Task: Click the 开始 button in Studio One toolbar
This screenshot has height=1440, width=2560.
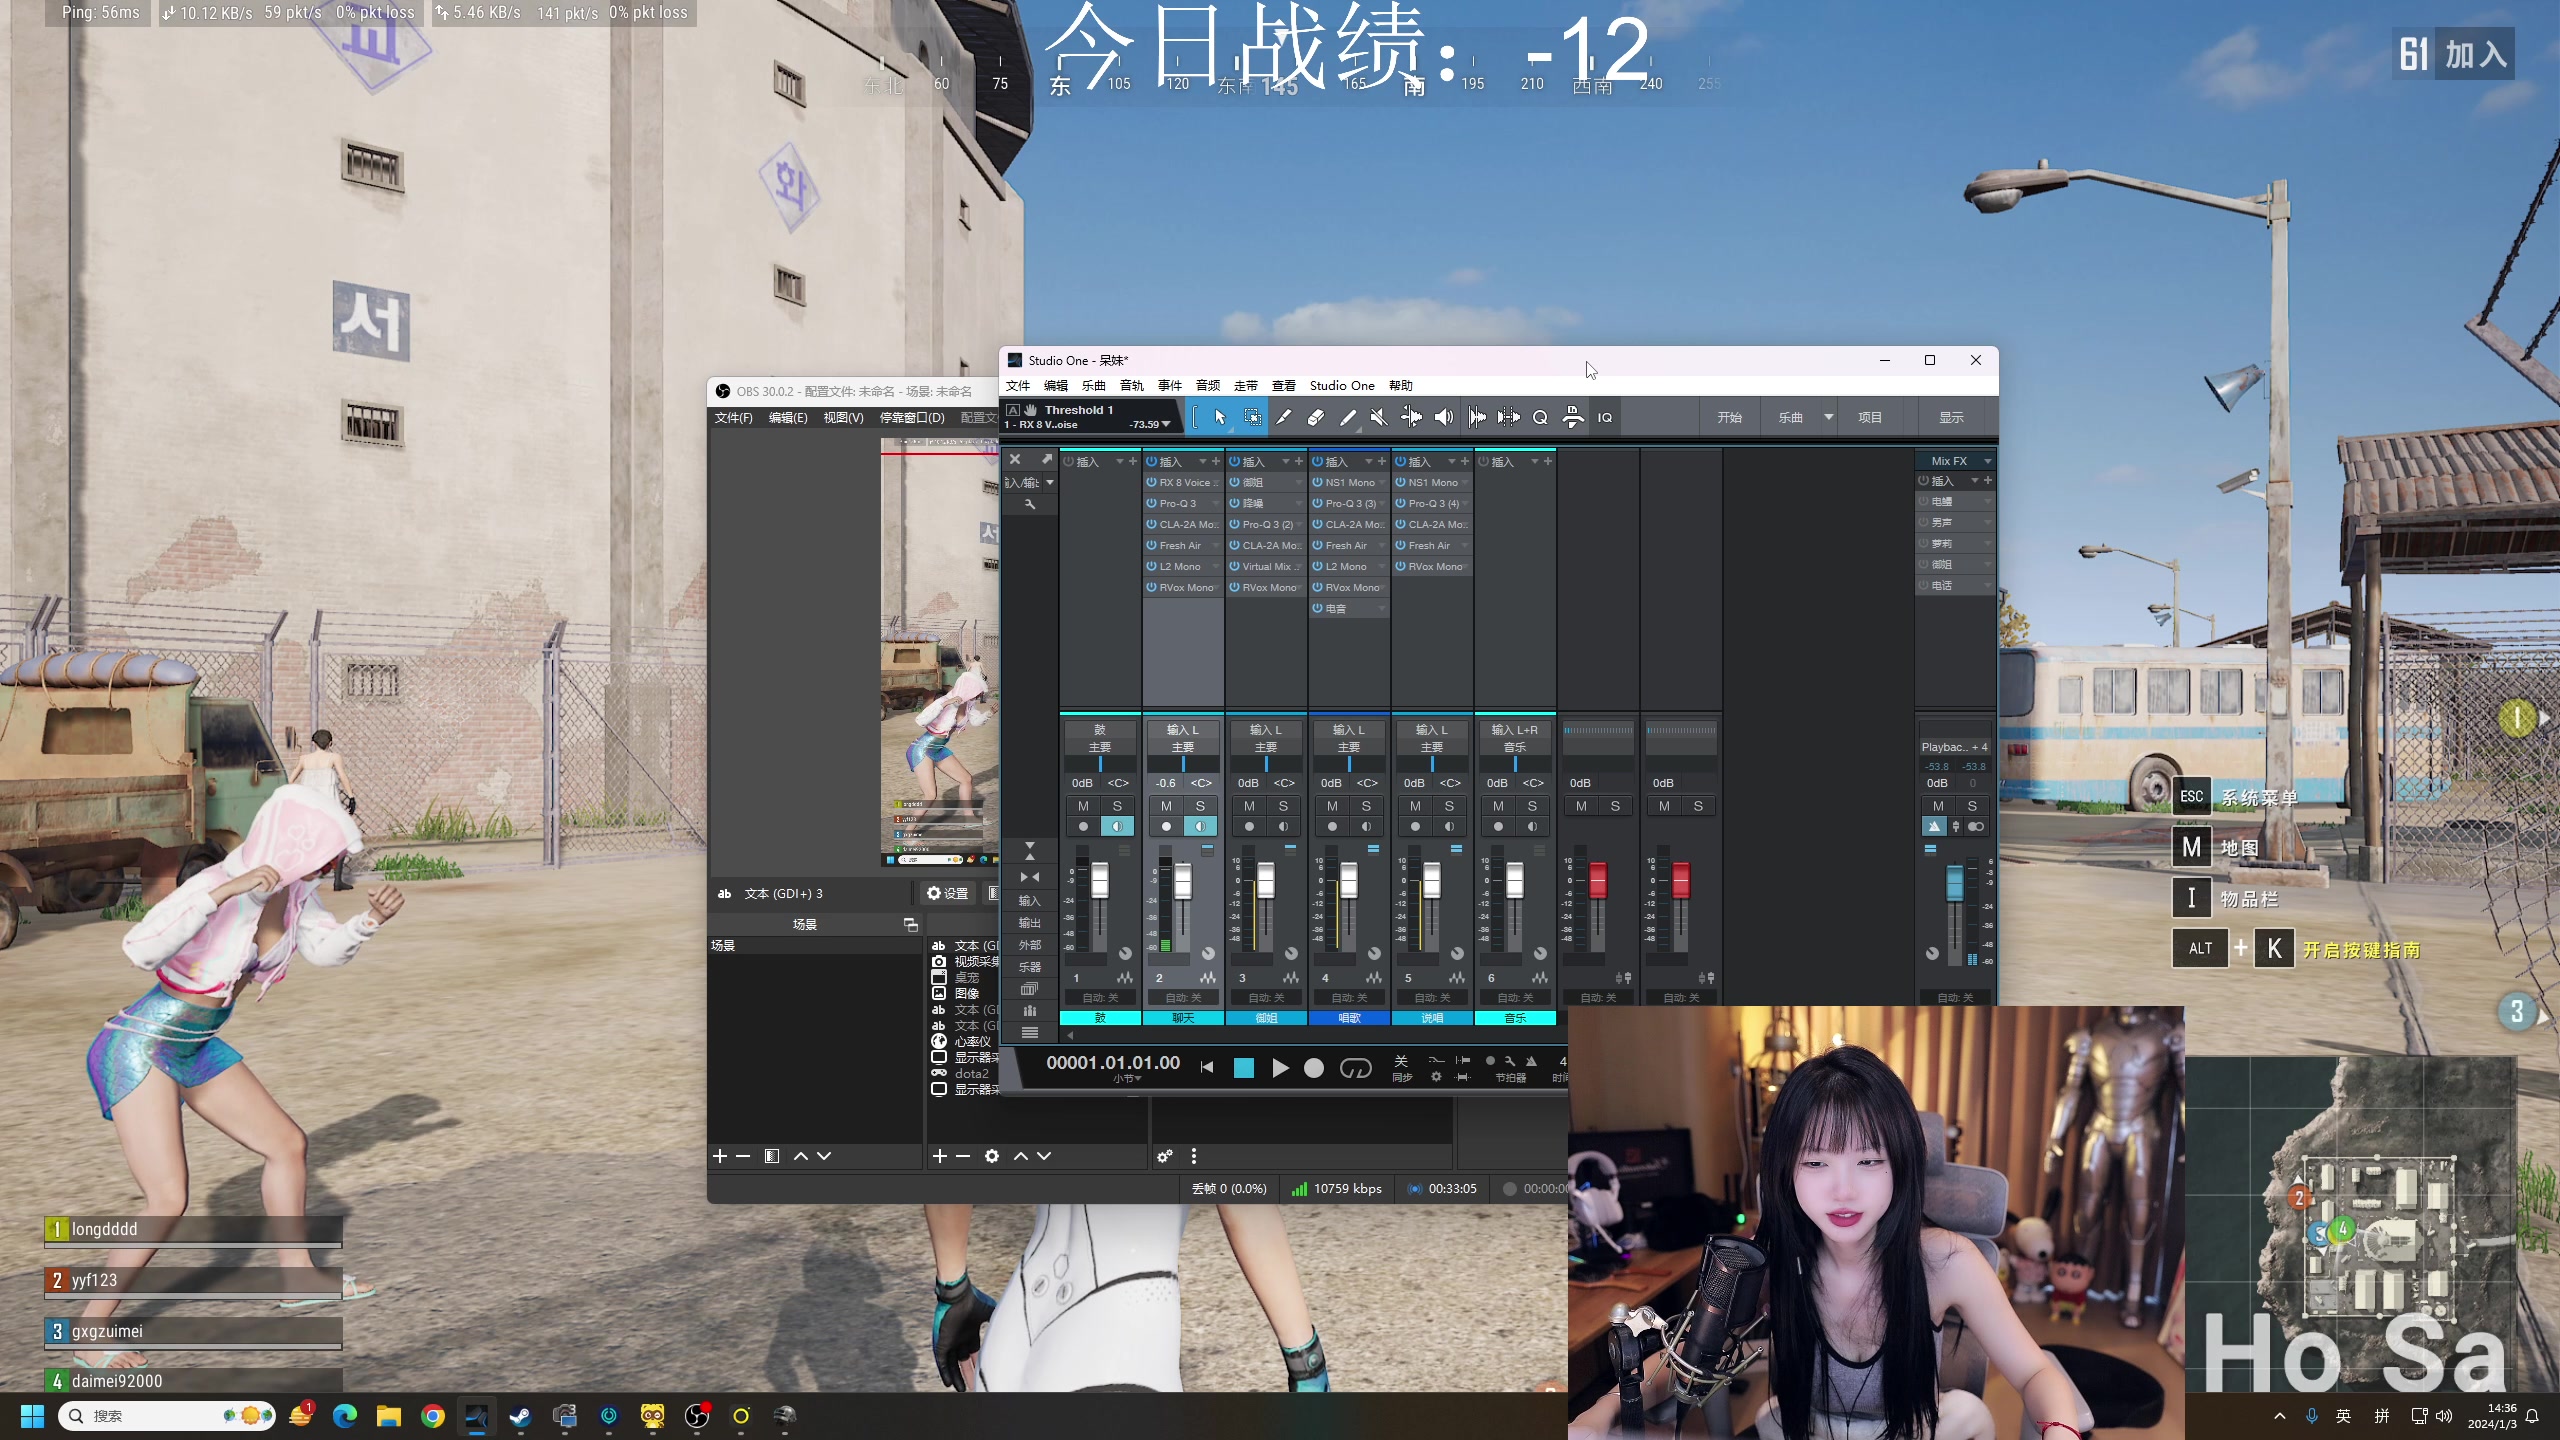Action: 1730,418
